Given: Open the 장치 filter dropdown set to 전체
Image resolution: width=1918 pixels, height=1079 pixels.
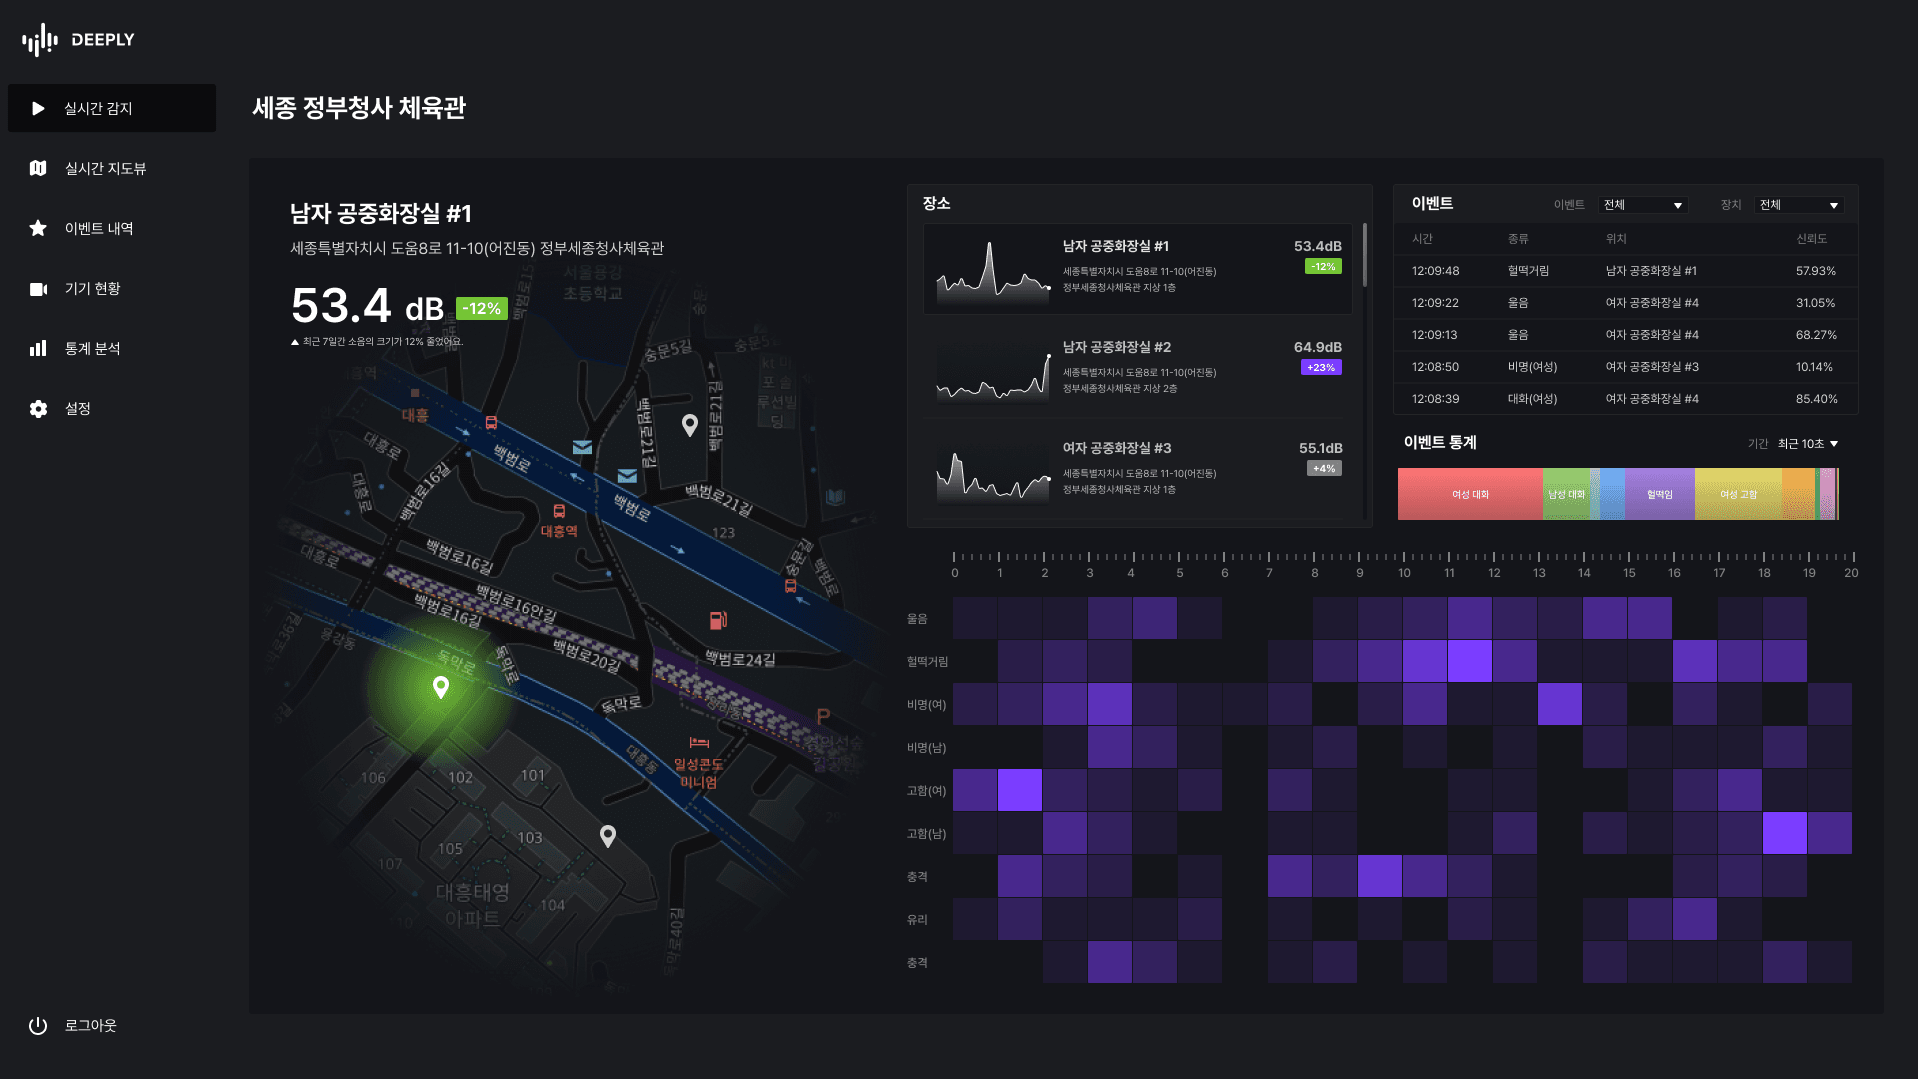Looking at the screenshot, I should pos(1799,205).
